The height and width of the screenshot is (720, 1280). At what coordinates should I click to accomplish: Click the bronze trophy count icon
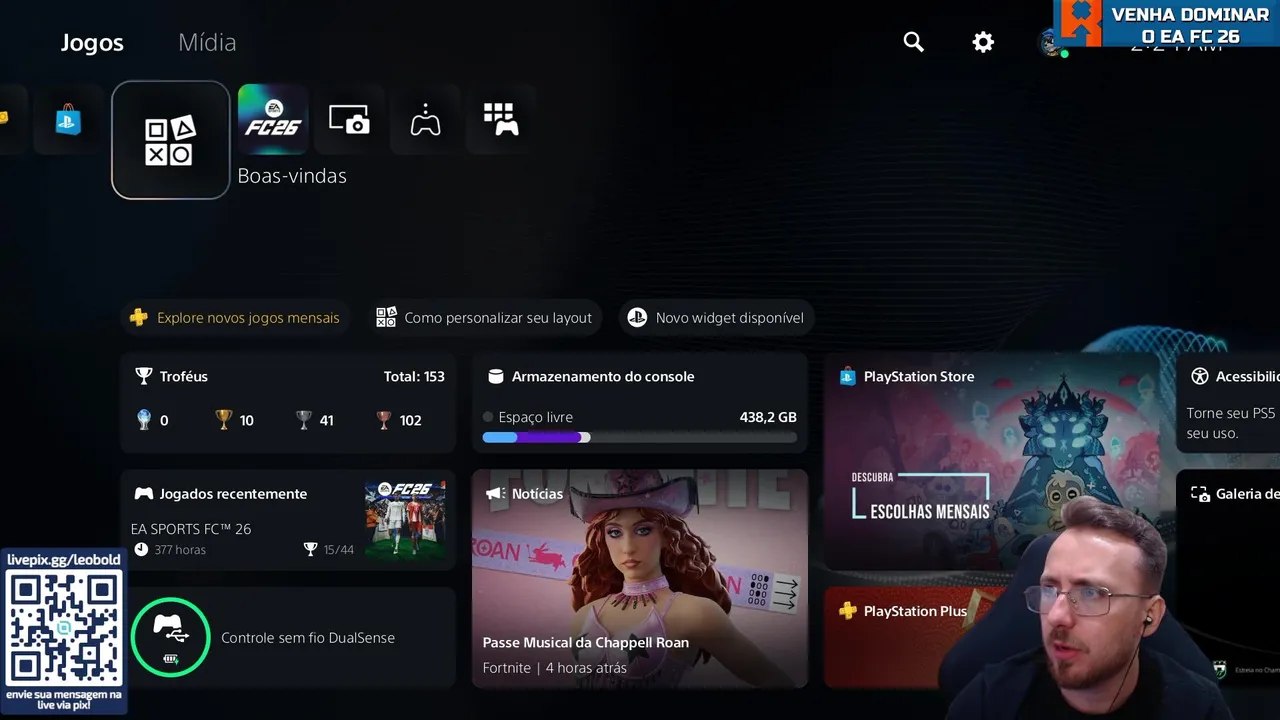(384, 420)
